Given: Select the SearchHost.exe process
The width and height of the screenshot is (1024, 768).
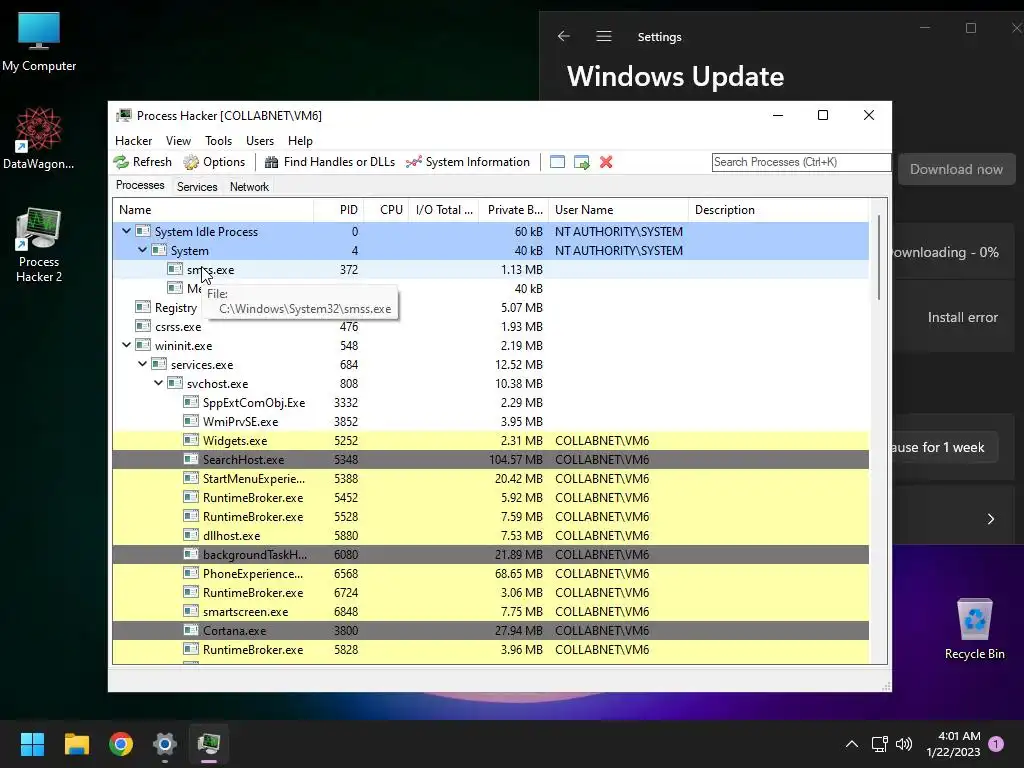Looking at the screenshot, I should click(490, 460).
